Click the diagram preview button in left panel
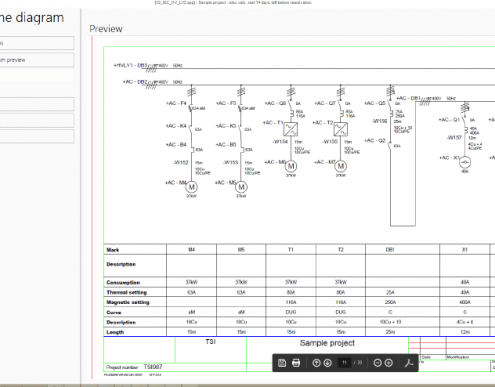495x387 pixels. coord(37,60)
